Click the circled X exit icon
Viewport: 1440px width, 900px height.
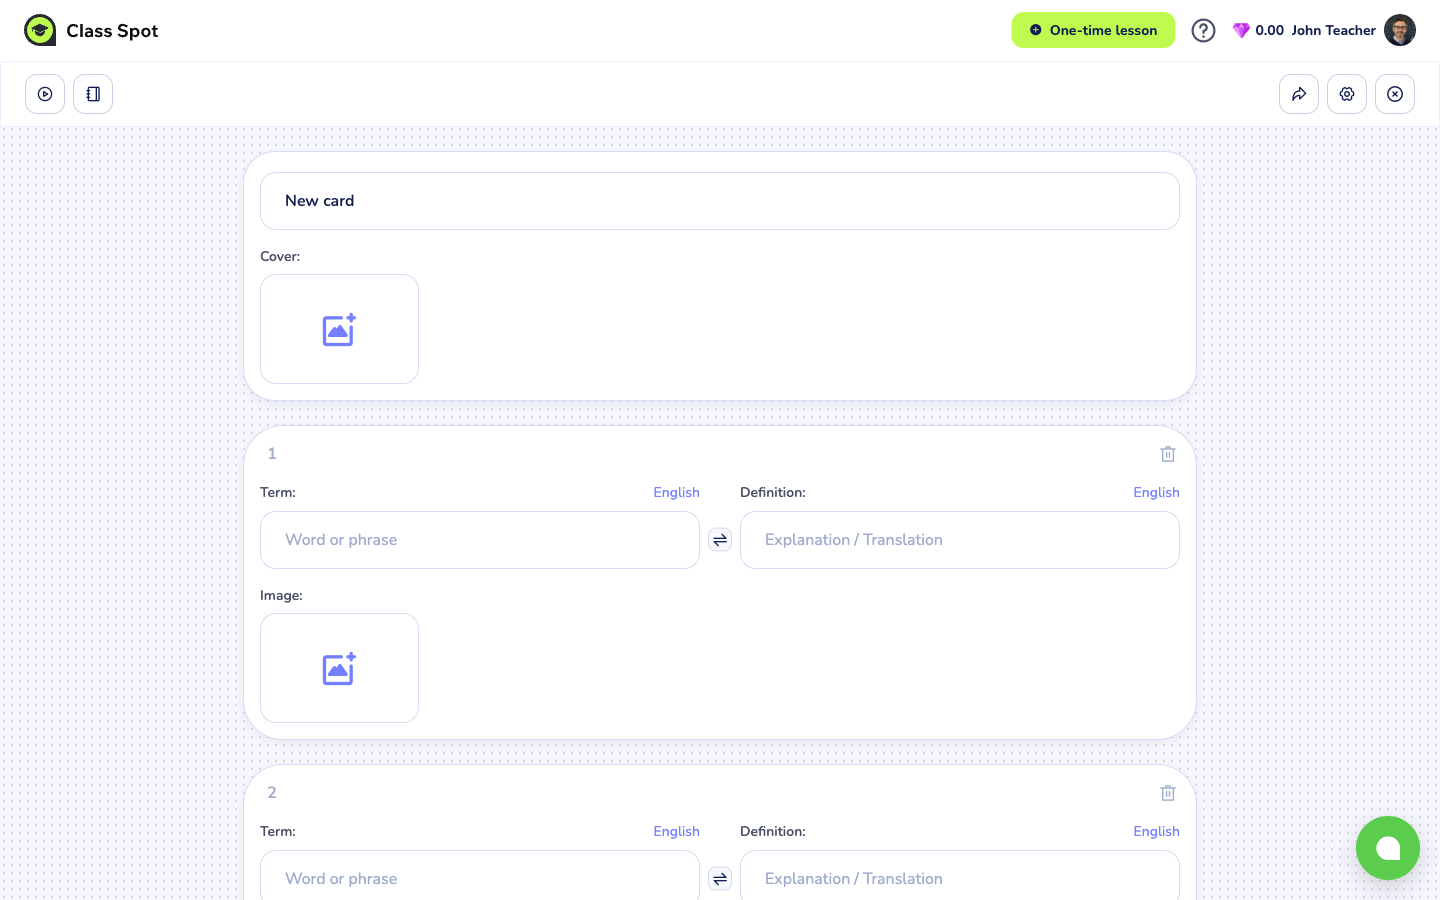1395,94
